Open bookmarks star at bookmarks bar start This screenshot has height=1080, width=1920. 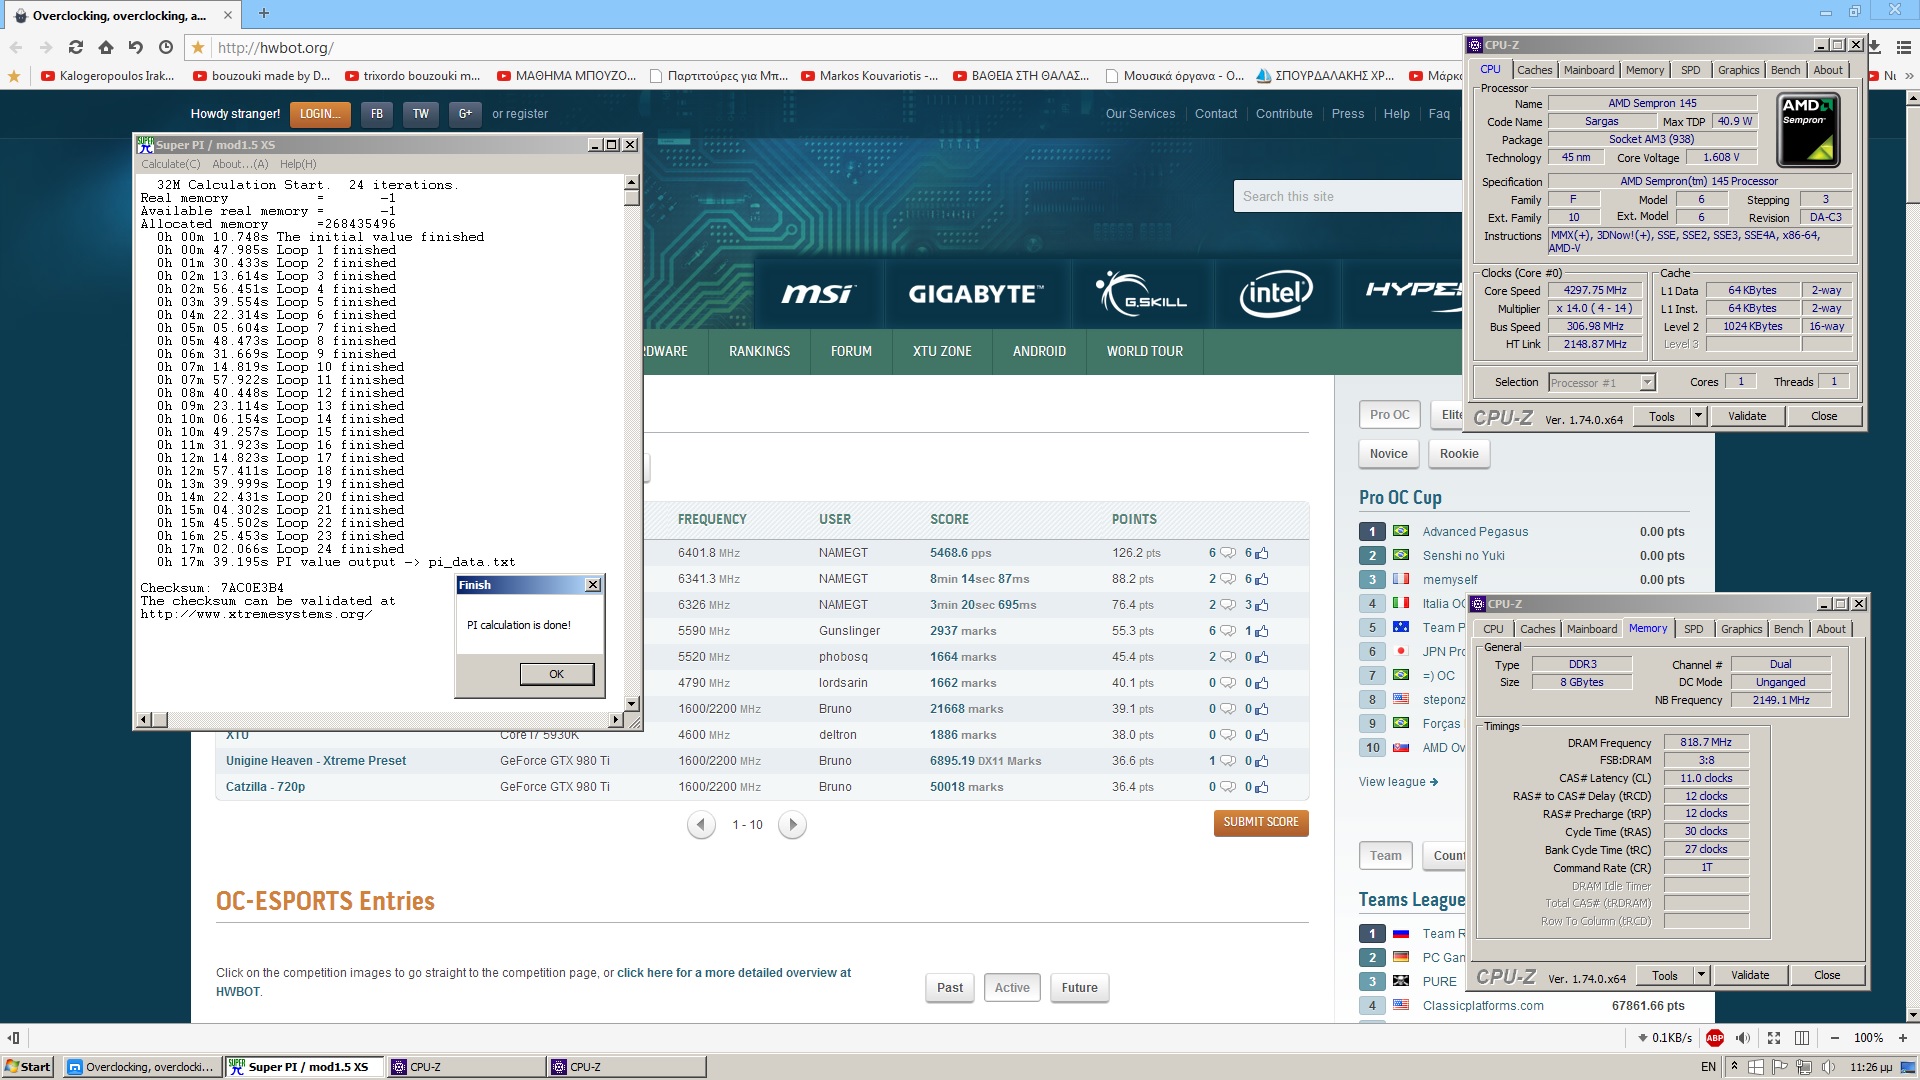pyautogui.click(x=14, y=75)
